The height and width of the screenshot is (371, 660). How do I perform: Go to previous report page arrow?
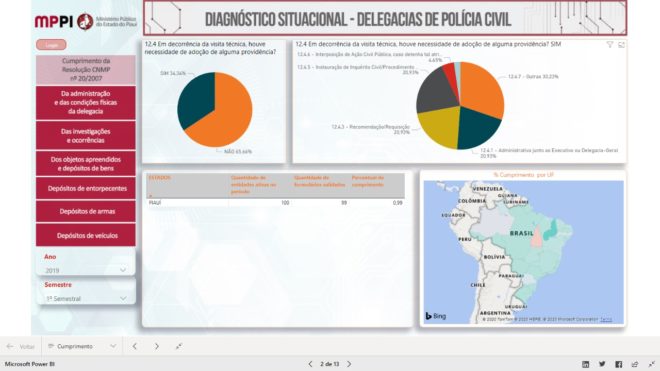pyautogui.click(x=310, y=364)
